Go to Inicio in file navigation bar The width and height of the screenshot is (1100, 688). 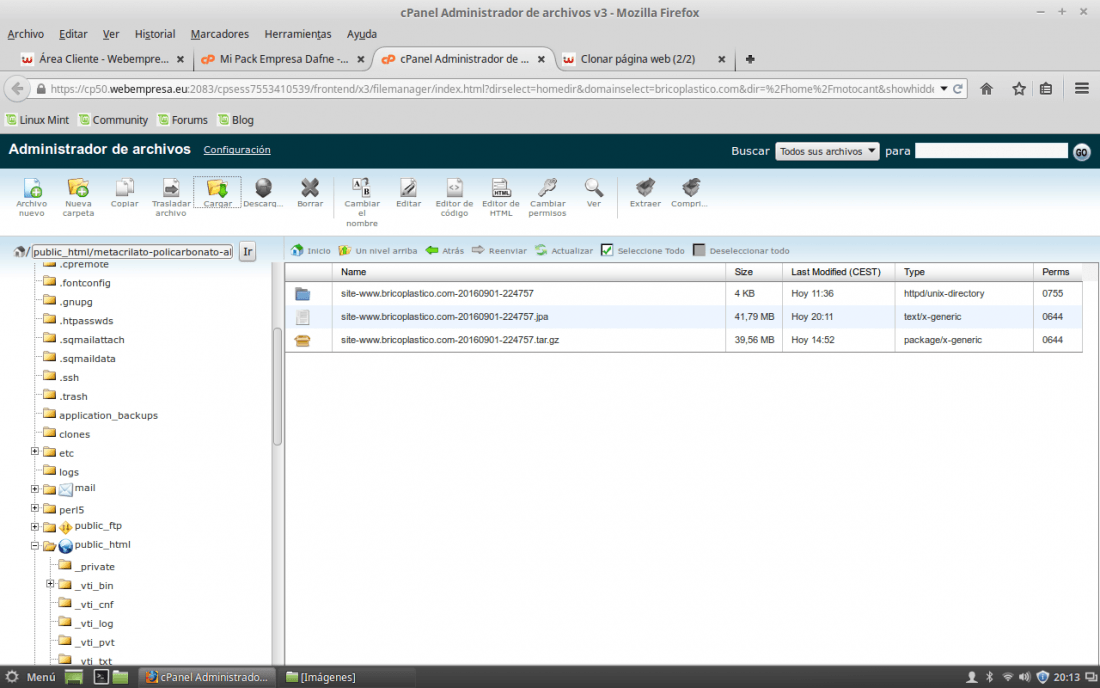(x=311, y=250)
